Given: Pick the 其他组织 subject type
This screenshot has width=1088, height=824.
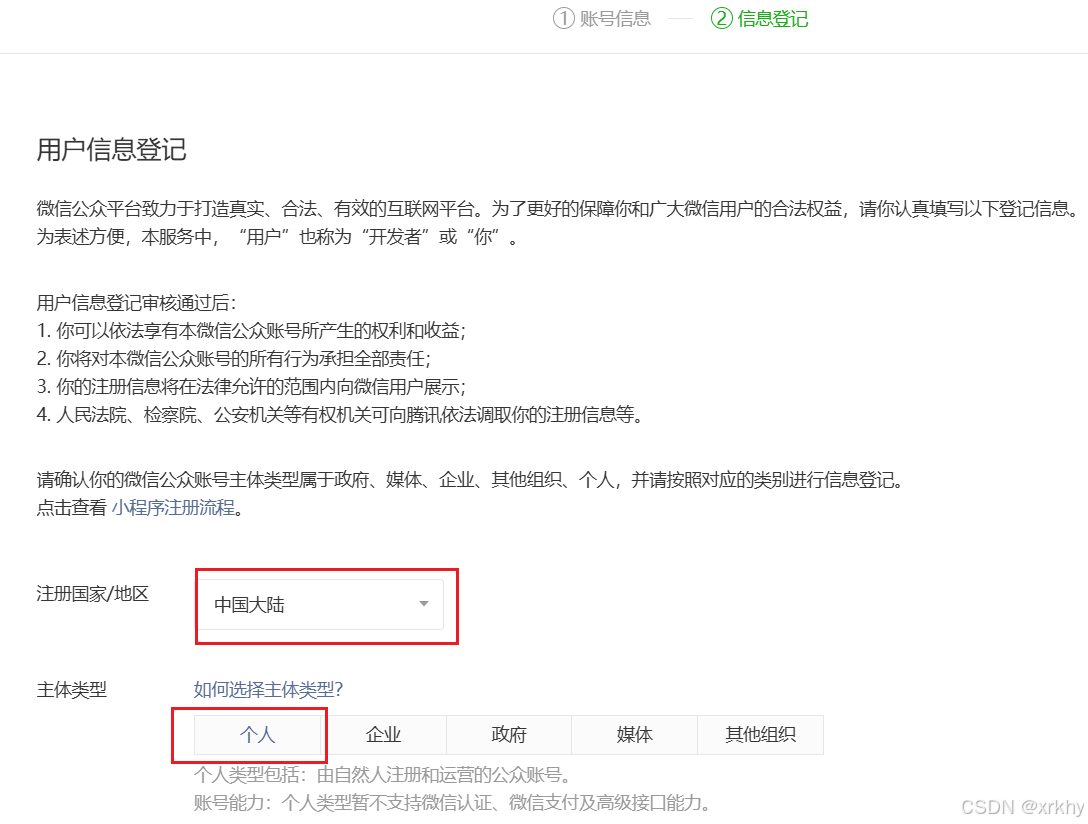Looking at the screenshot, I should [760, 735].
